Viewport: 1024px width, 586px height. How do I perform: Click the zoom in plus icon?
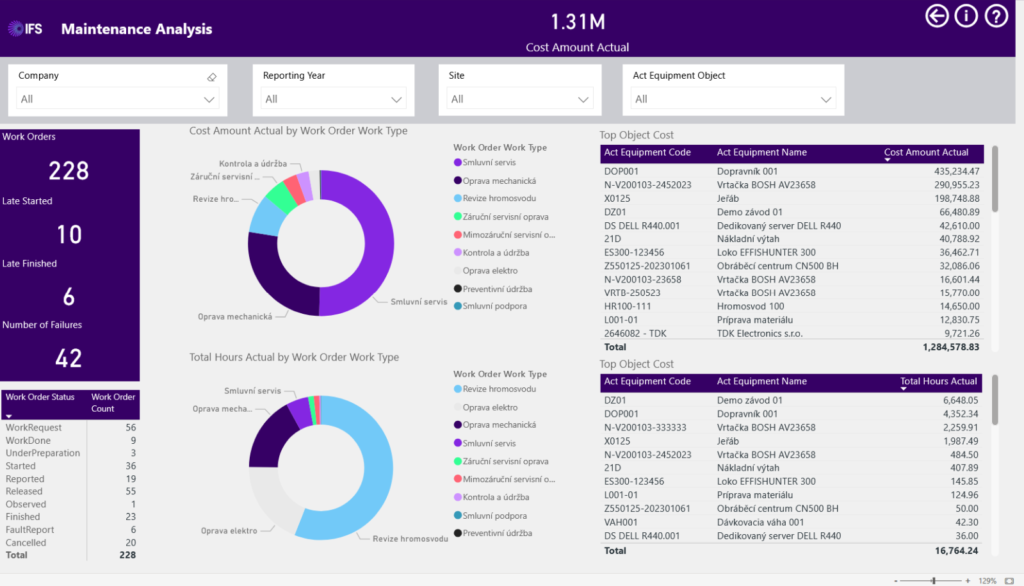pyautogui.click(x=968, y=580)
